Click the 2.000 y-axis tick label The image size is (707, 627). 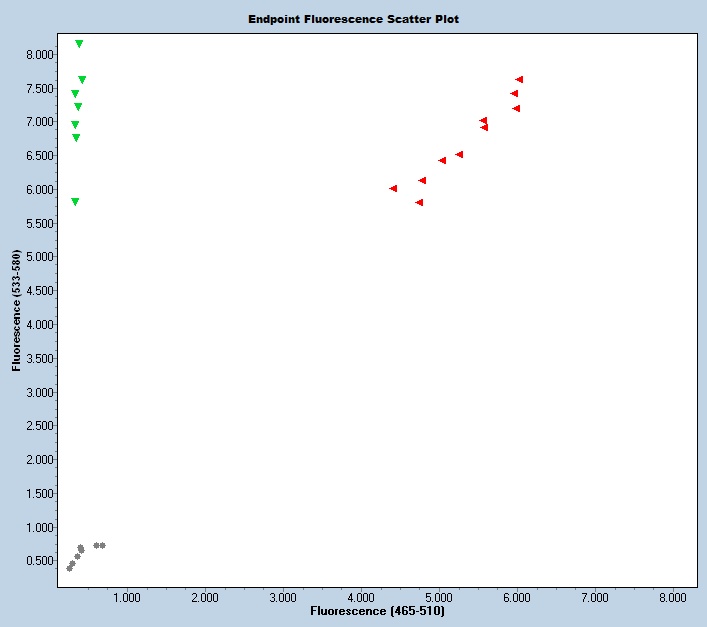tap(40, 460)
